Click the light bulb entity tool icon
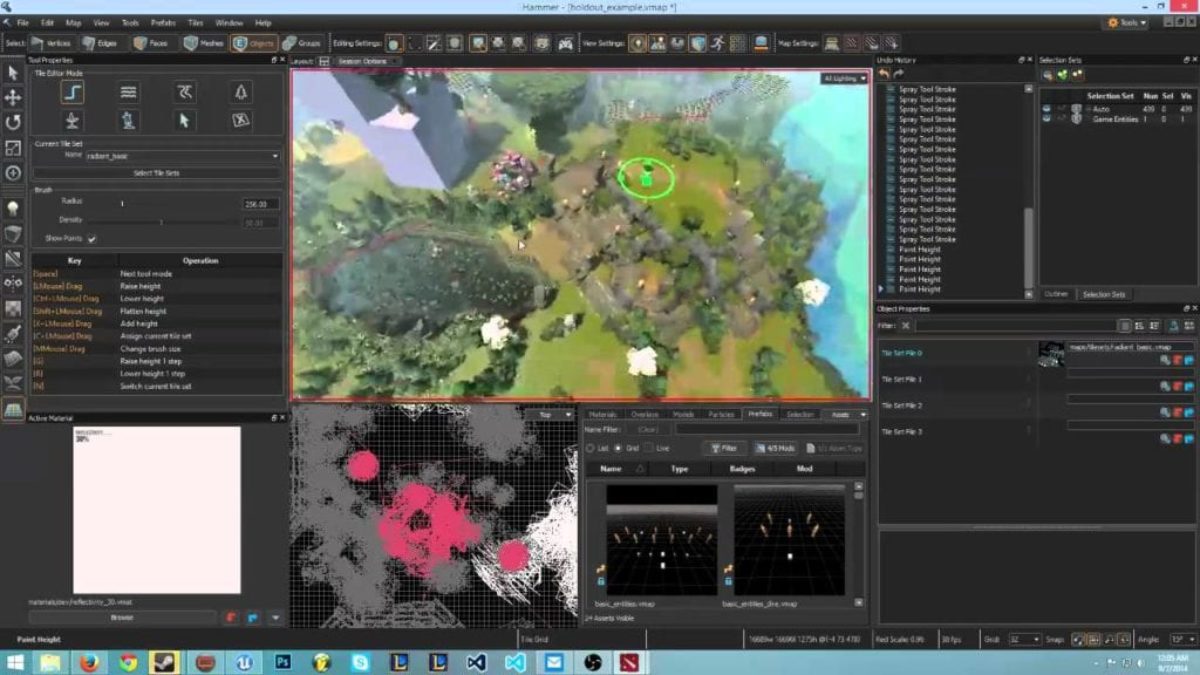The height and width of the screenshot is (675, 1200). click(x=13, y=208)
